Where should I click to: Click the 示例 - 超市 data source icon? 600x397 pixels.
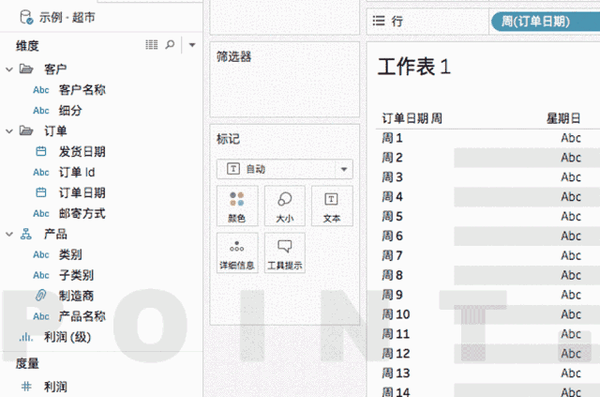point(26,17)
